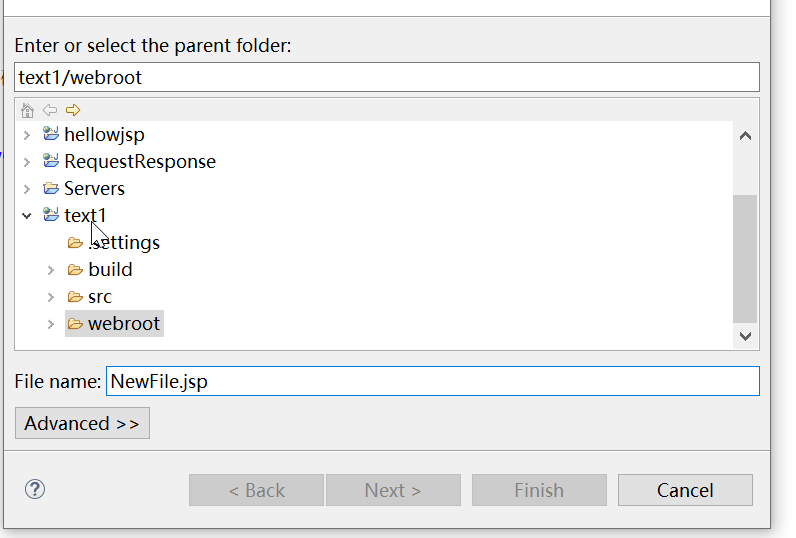796x538 pixels.
Task: Click the Servers folder icon
Action: (x=51, y=188)
